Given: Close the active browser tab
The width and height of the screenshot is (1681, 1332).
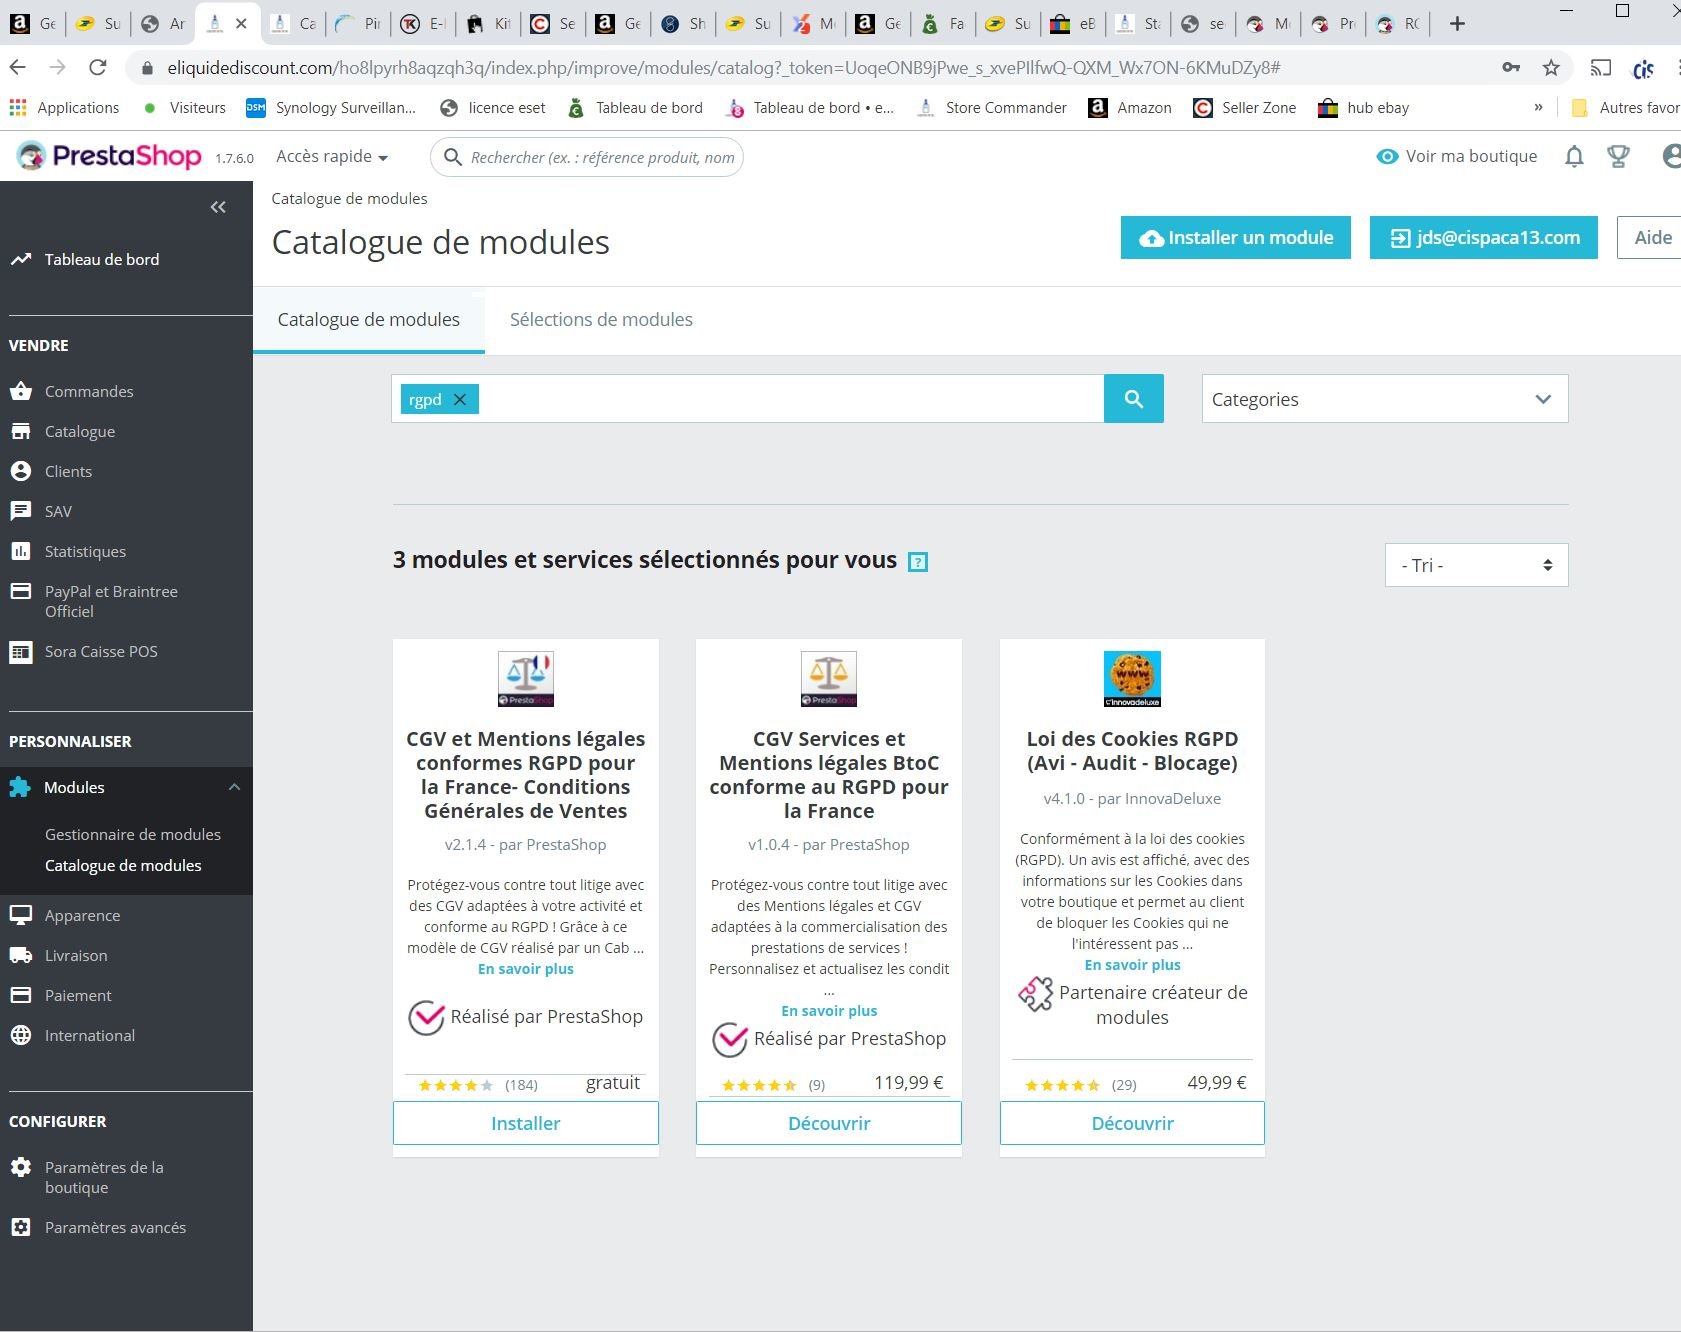Looking at the screenshot, I should tap(241, 24).
